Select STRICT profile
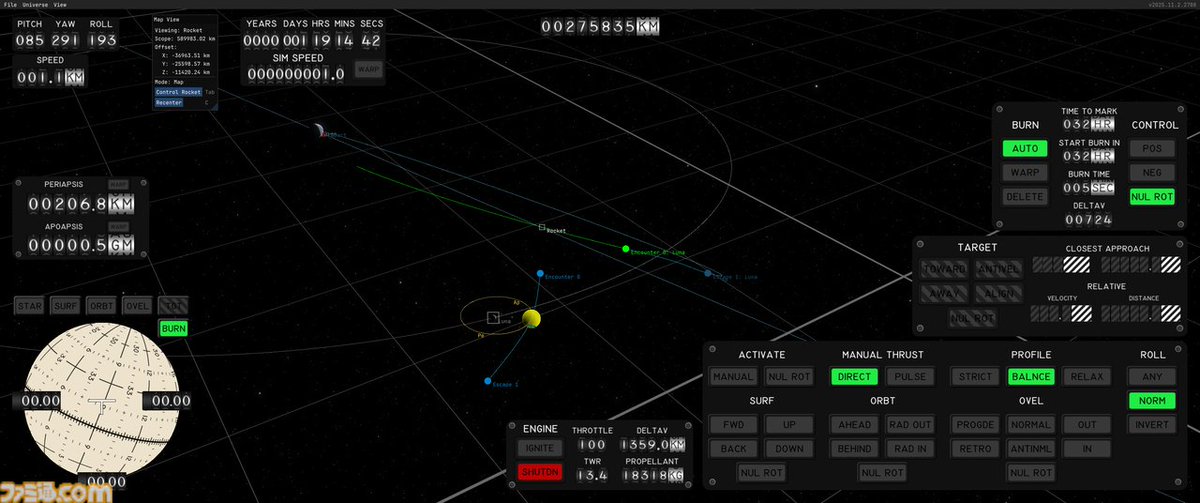1200x503 pixels. (x=975, y=377)
